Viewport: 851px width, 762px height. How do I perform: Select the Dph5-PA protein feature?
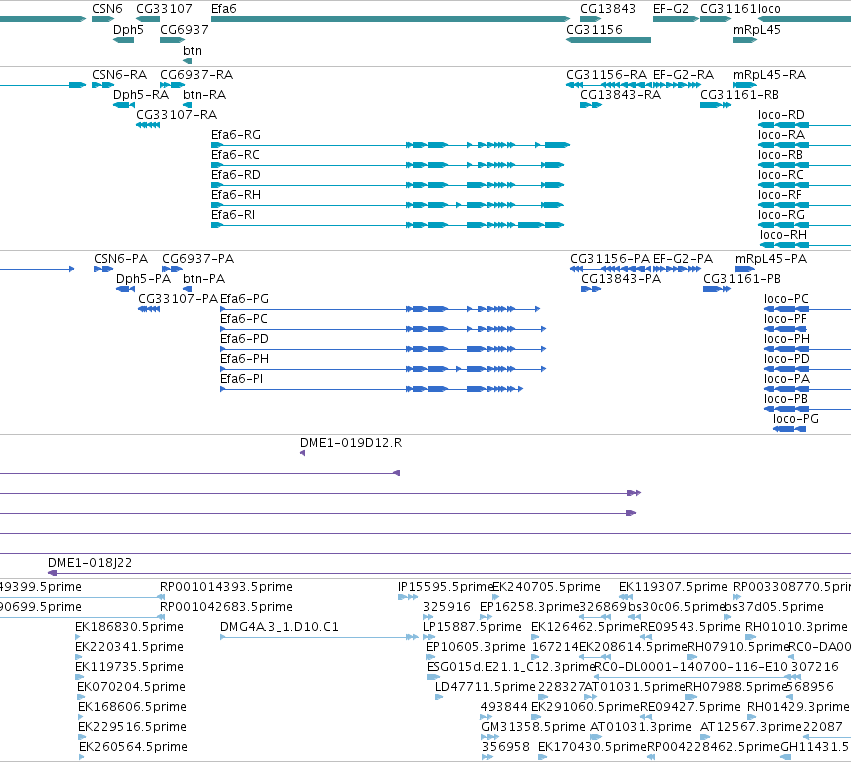click(125, 289)
